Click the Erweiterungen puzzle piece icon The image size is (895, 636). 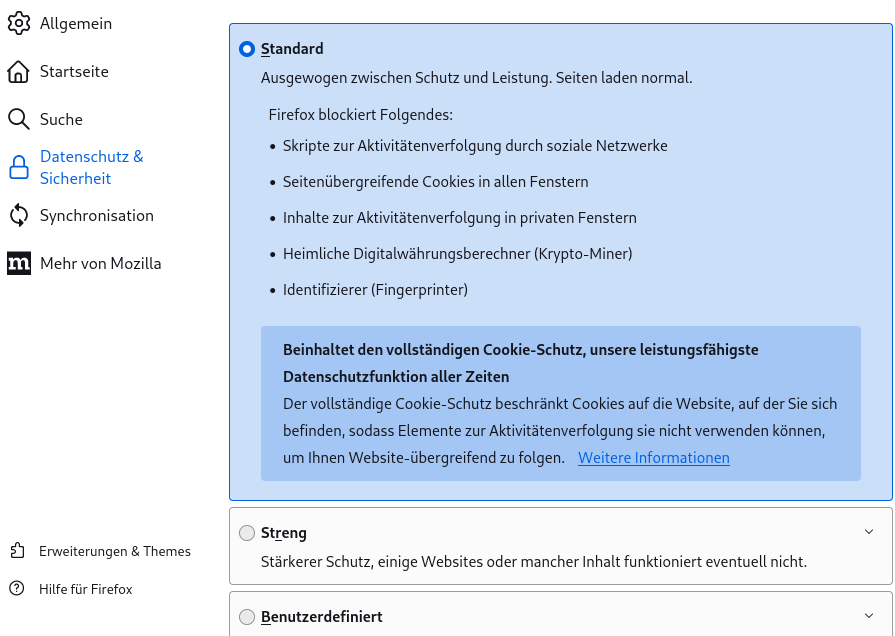coord(17,551)
